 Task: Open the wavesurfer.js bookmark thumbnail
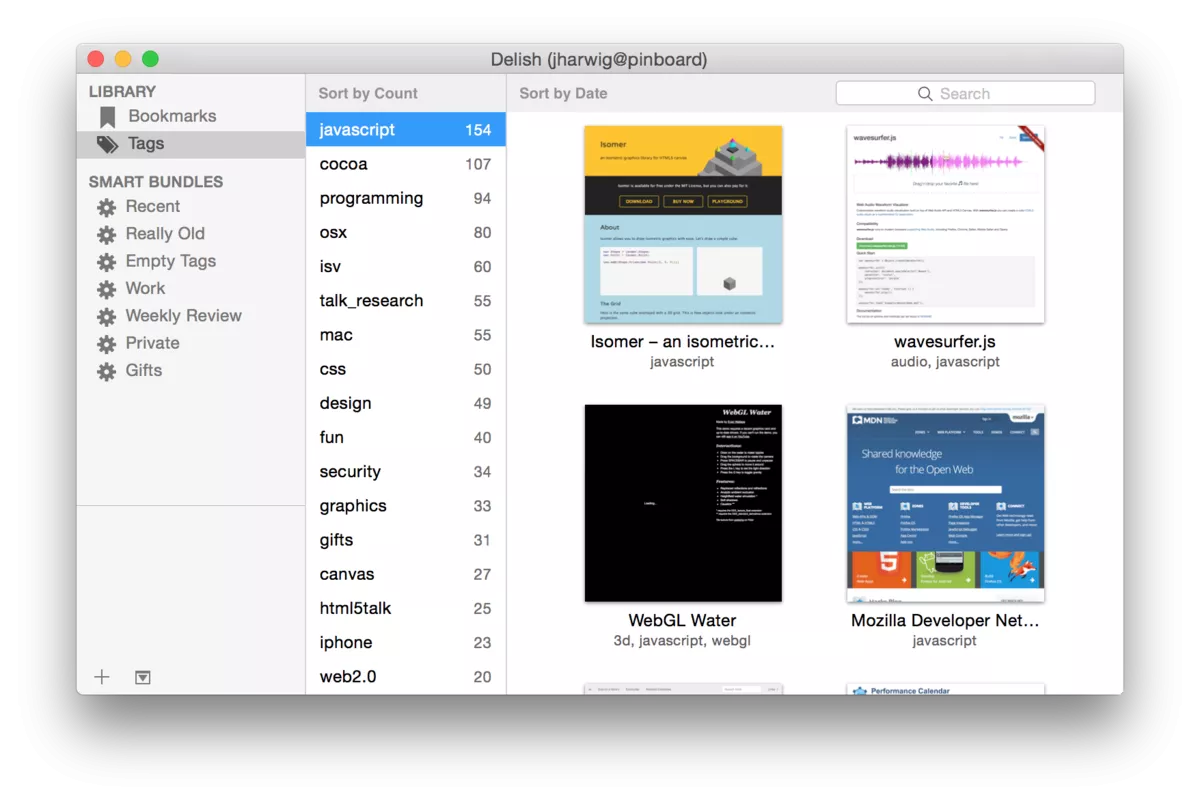point(945,224)
